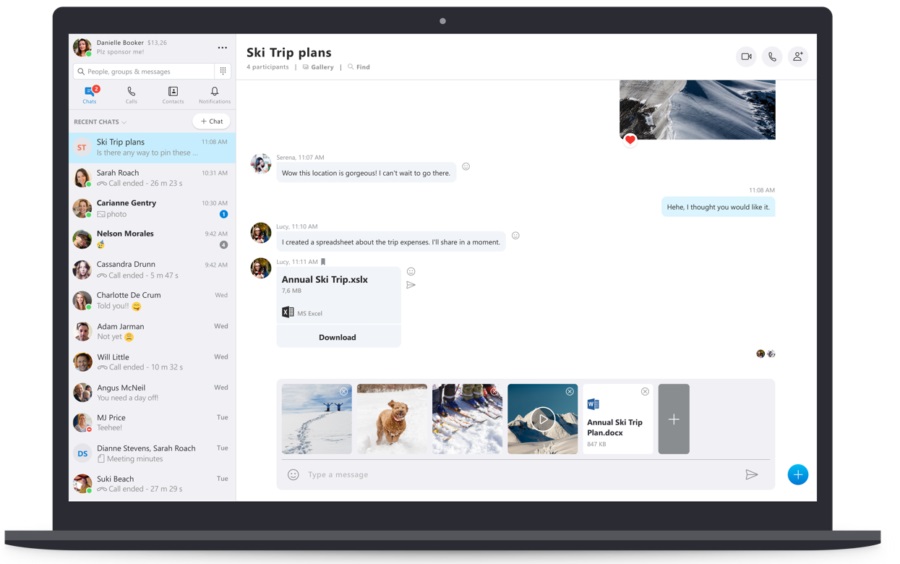The image size is (900, 564).
Task: Forward the Annual Ski Trip.xlsx file
Action: 411,285
